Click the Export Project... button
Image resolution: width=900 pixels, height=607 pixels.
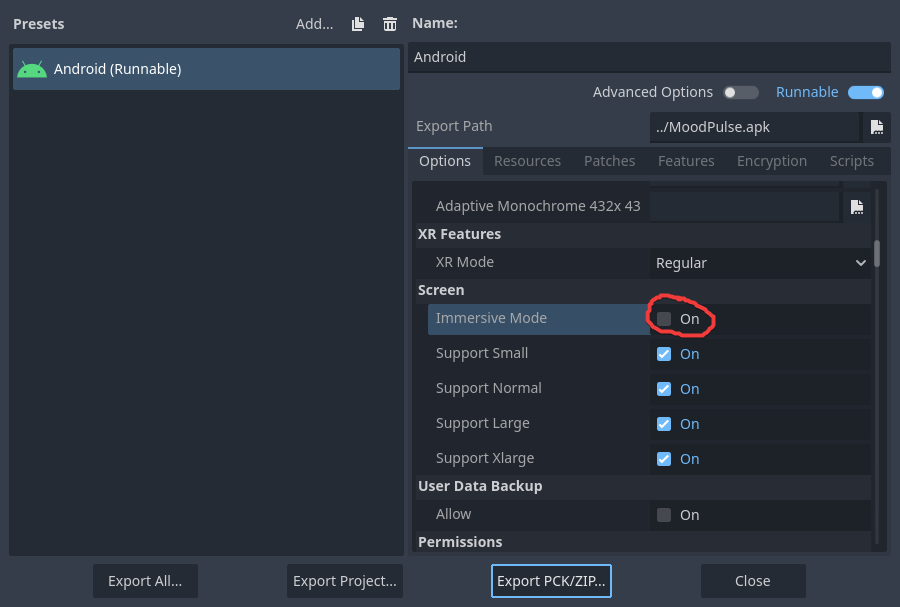[x=345, y=581]
